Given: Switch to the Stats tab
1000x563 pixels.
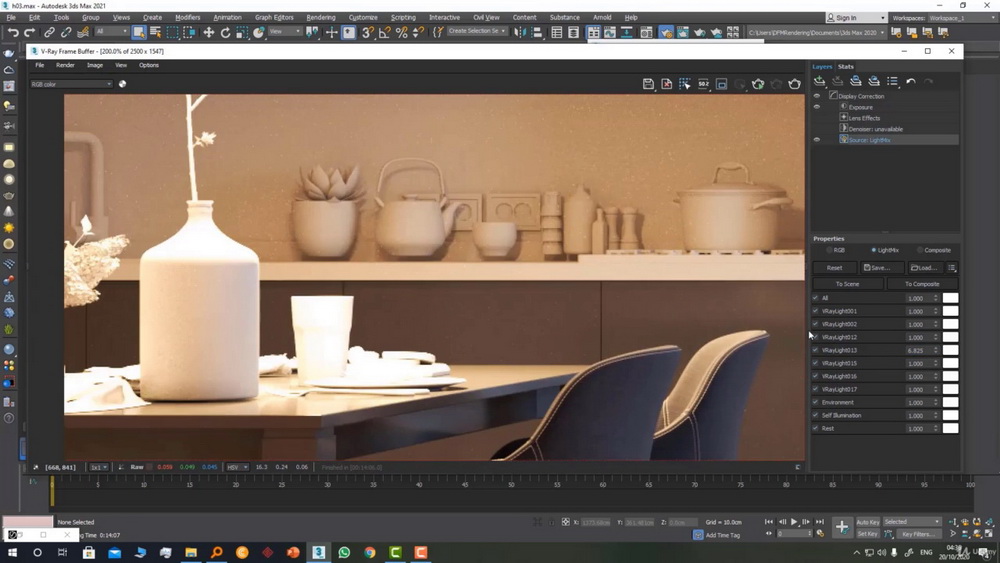Looking at the screenshot, I should (846, 66).
